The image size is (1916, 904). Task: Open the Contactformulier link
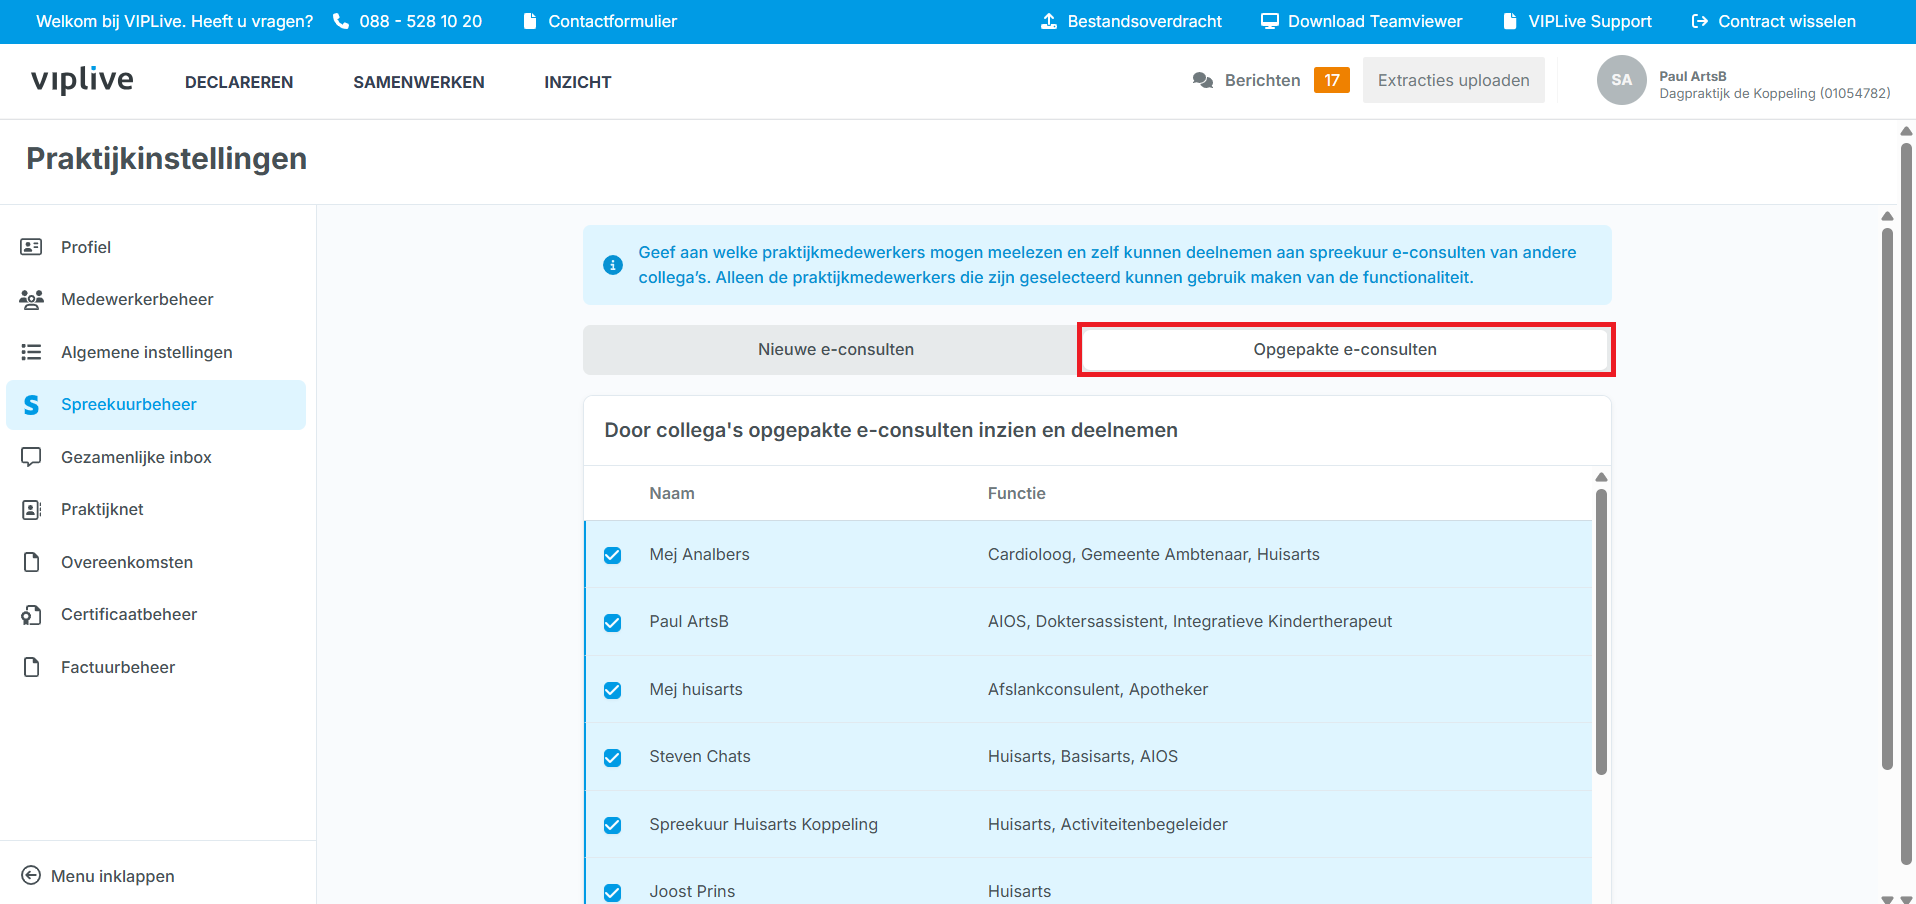tap(612, 21)
